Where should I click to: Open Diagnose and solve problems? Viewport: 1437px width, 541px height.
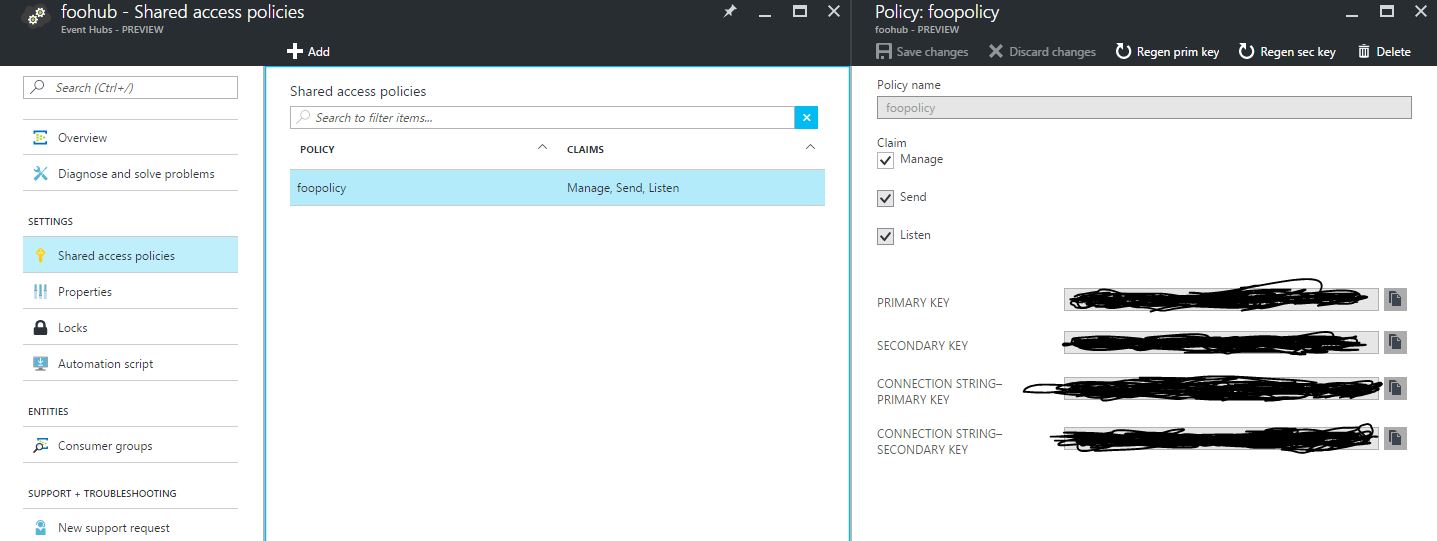point(136,174)
